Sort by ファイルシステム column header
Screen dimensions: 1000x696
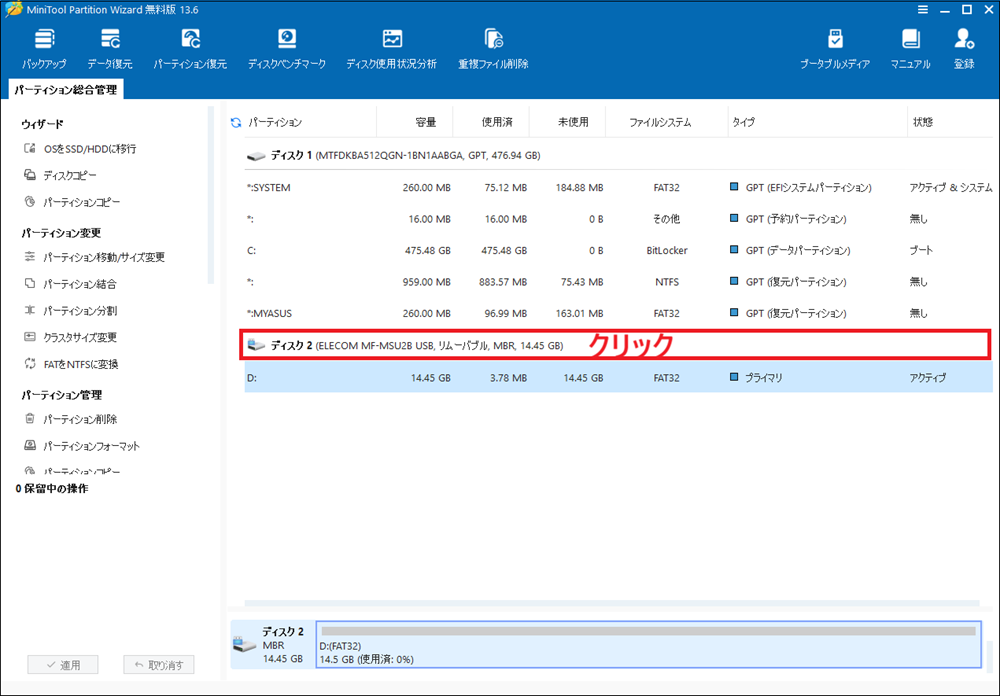tap(666, 122)
